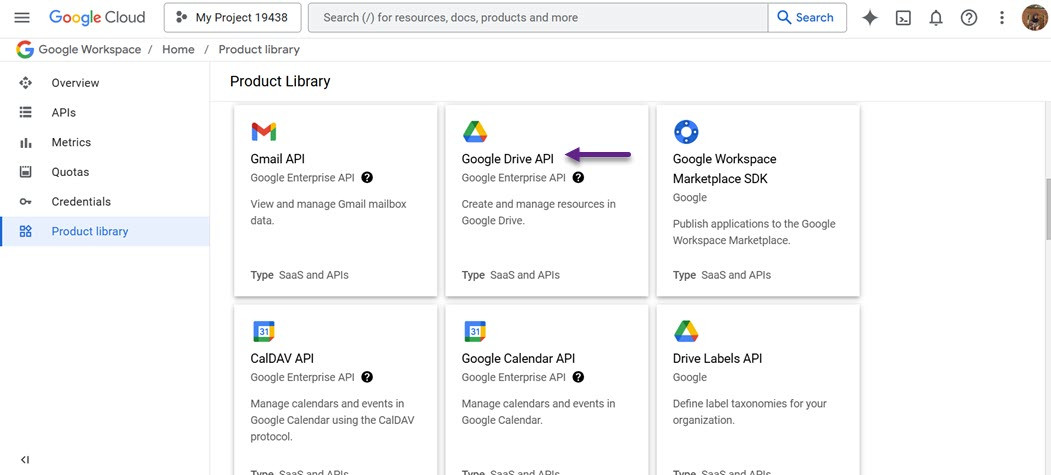Open the notifications bell
Viewport: 1051px width, 475px height.
[x=936, y=18]
